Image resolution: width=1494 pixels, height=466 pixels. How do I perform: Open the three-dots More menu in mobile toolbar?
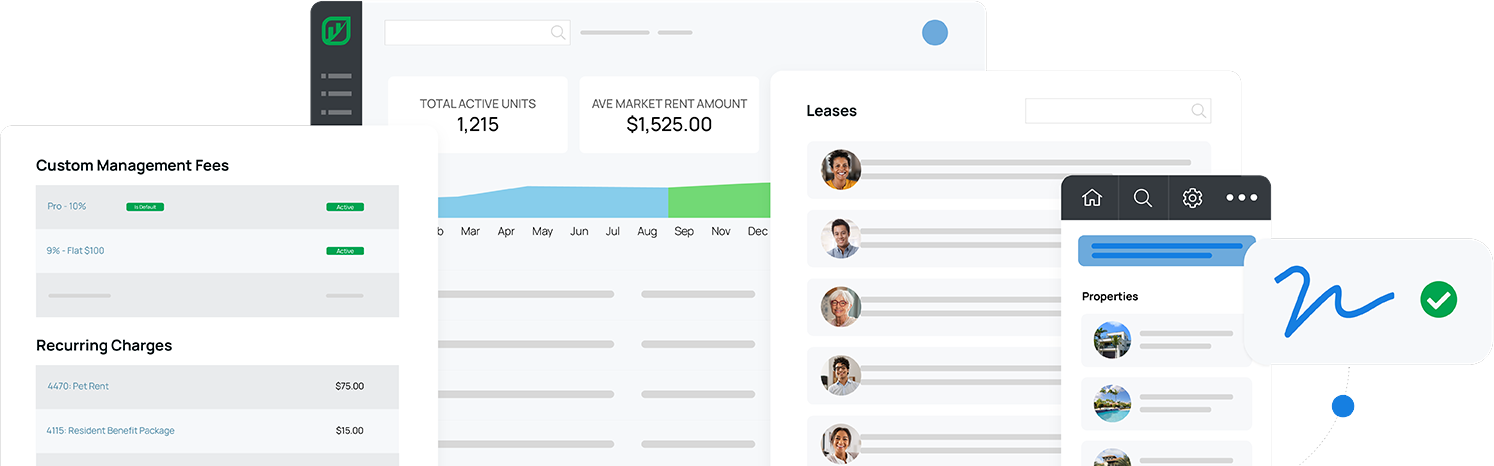pyautogui.click(x=1242, y=198)
